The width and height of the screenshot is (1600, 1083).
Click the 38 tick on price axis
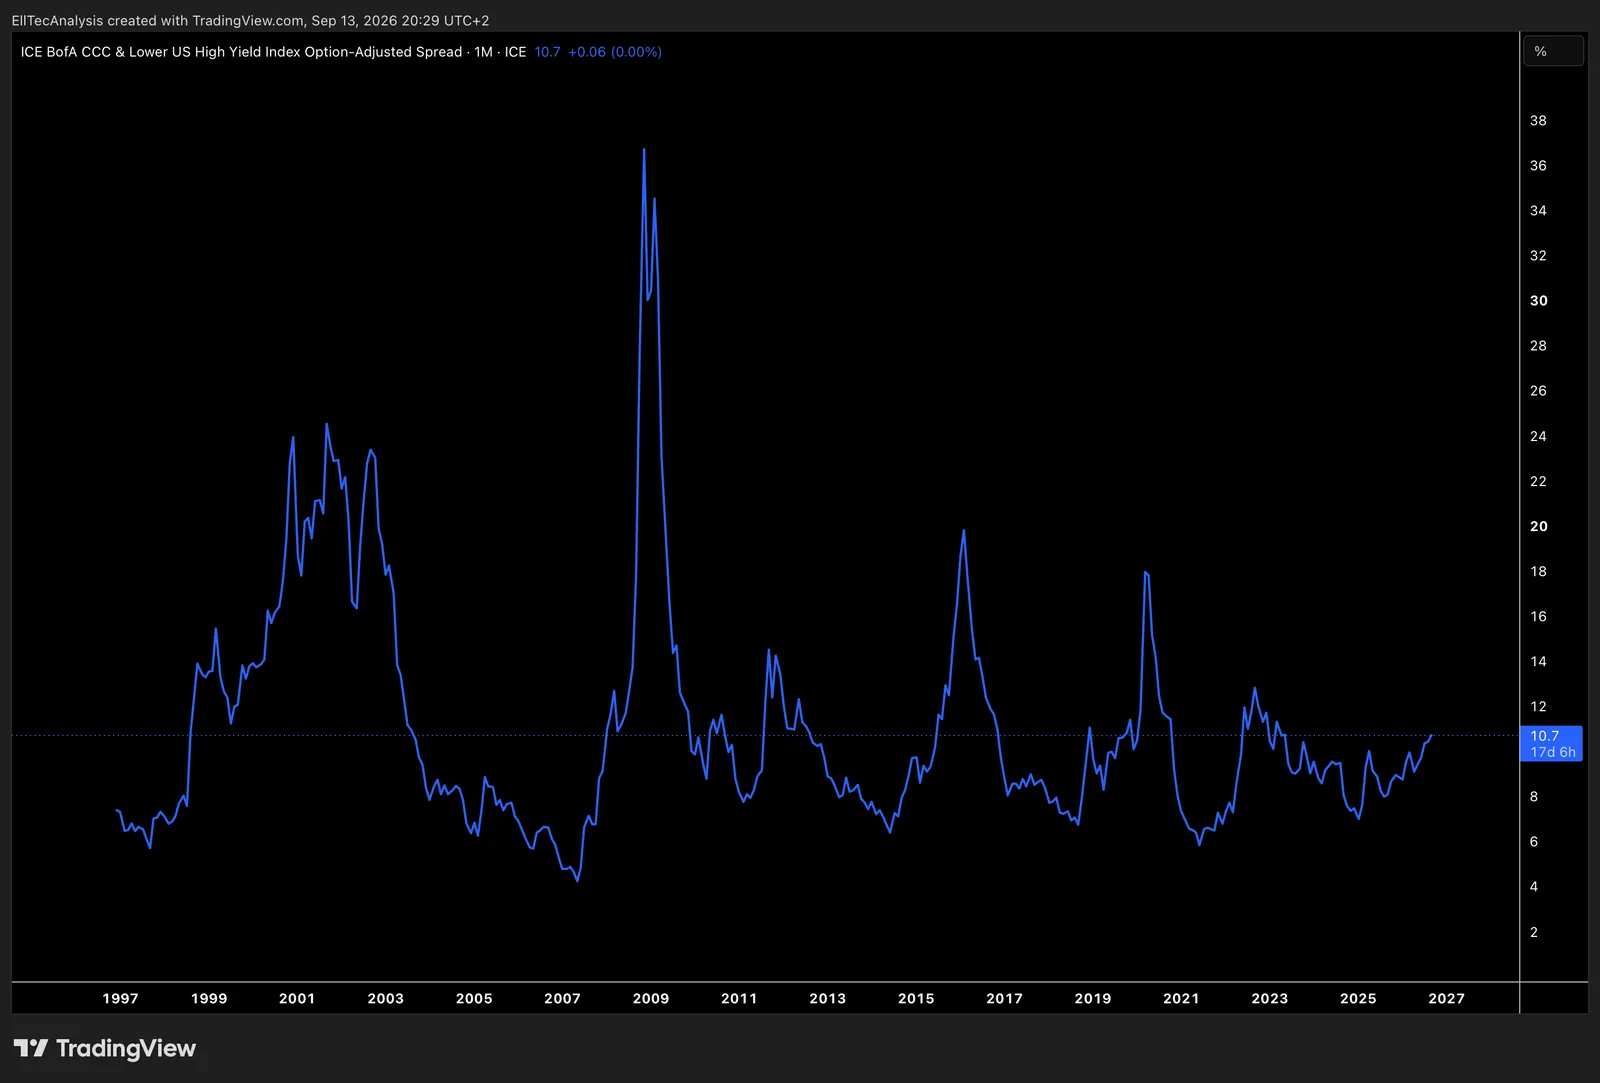(1538, 120)
